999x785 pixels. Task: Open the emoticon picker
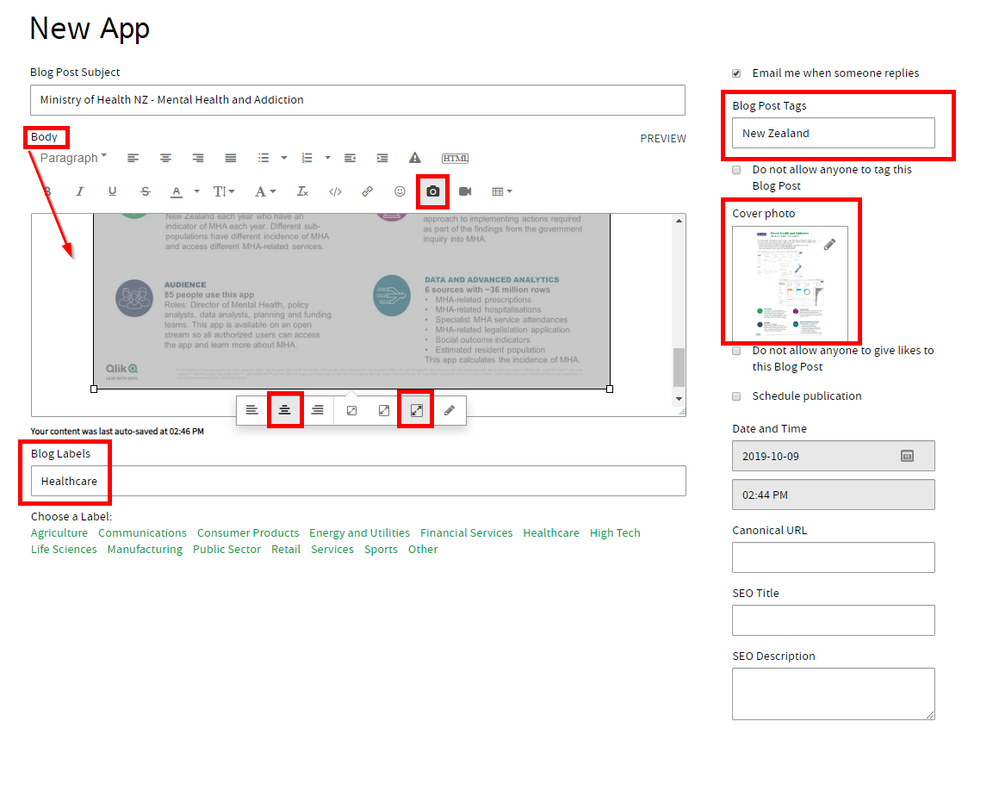pos(399,191)
